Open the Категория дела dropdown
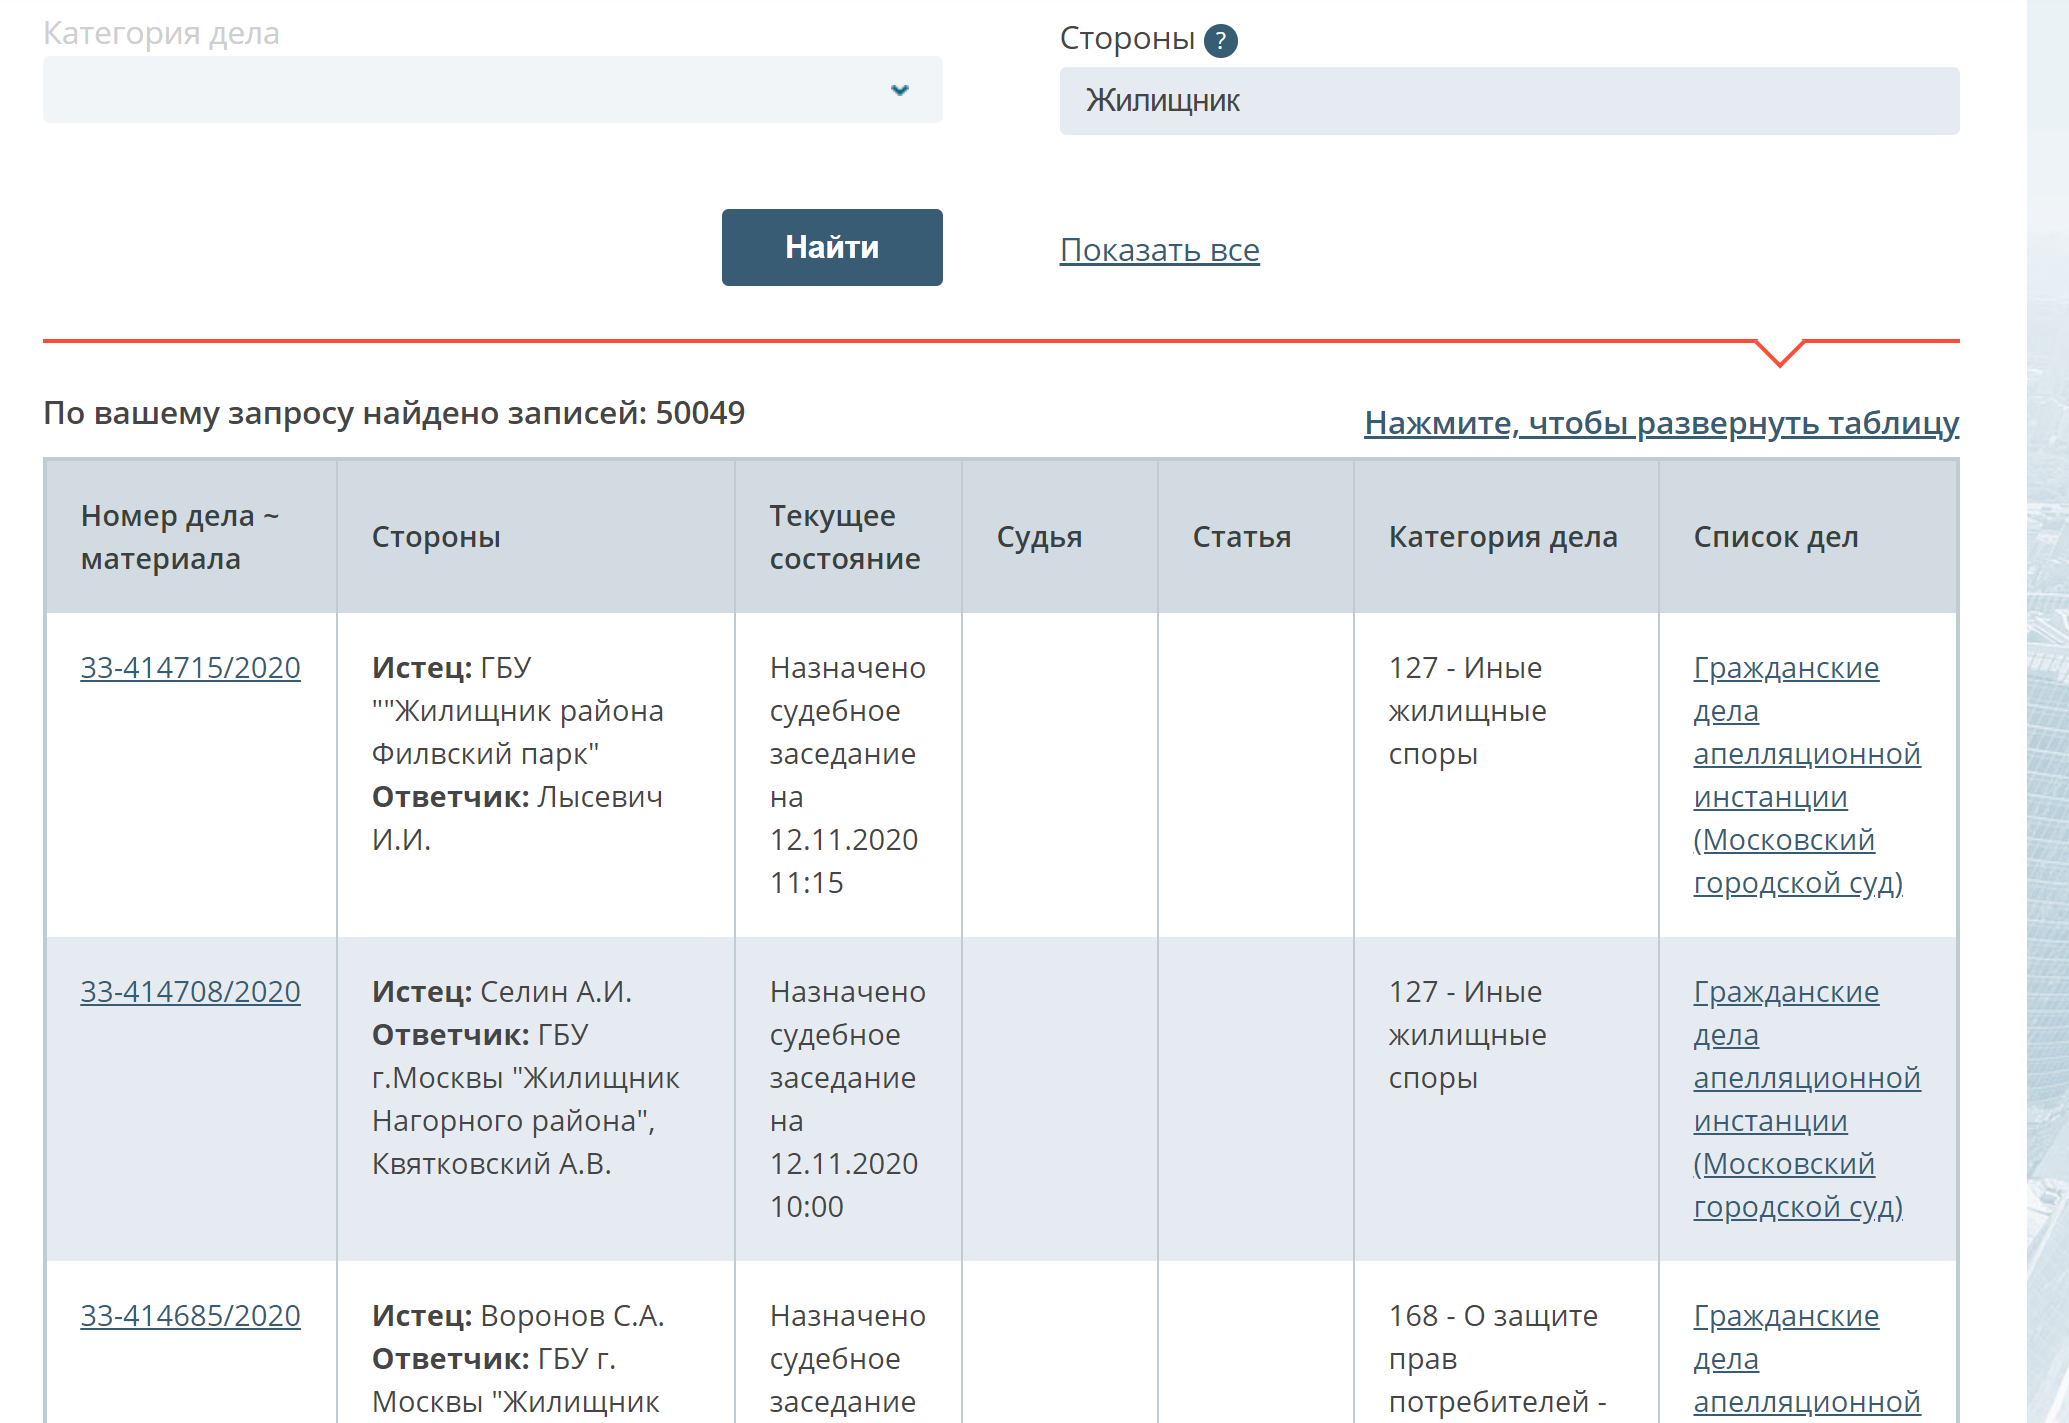Image resolution: width=2069 pixels, height=1423 pixels. click(492, 90)
